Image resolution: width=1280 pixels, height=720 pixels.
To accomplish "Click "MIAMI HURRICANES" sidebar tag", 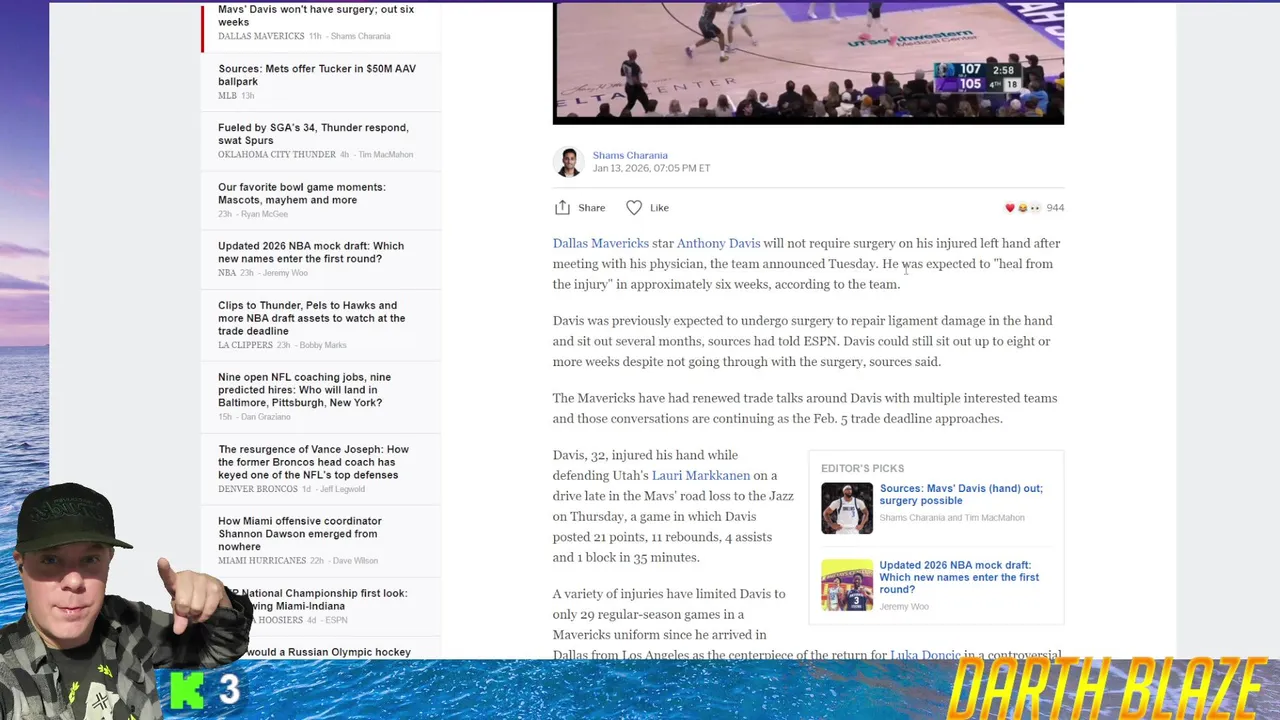I will pyautogui.click(x=262, y=561).
